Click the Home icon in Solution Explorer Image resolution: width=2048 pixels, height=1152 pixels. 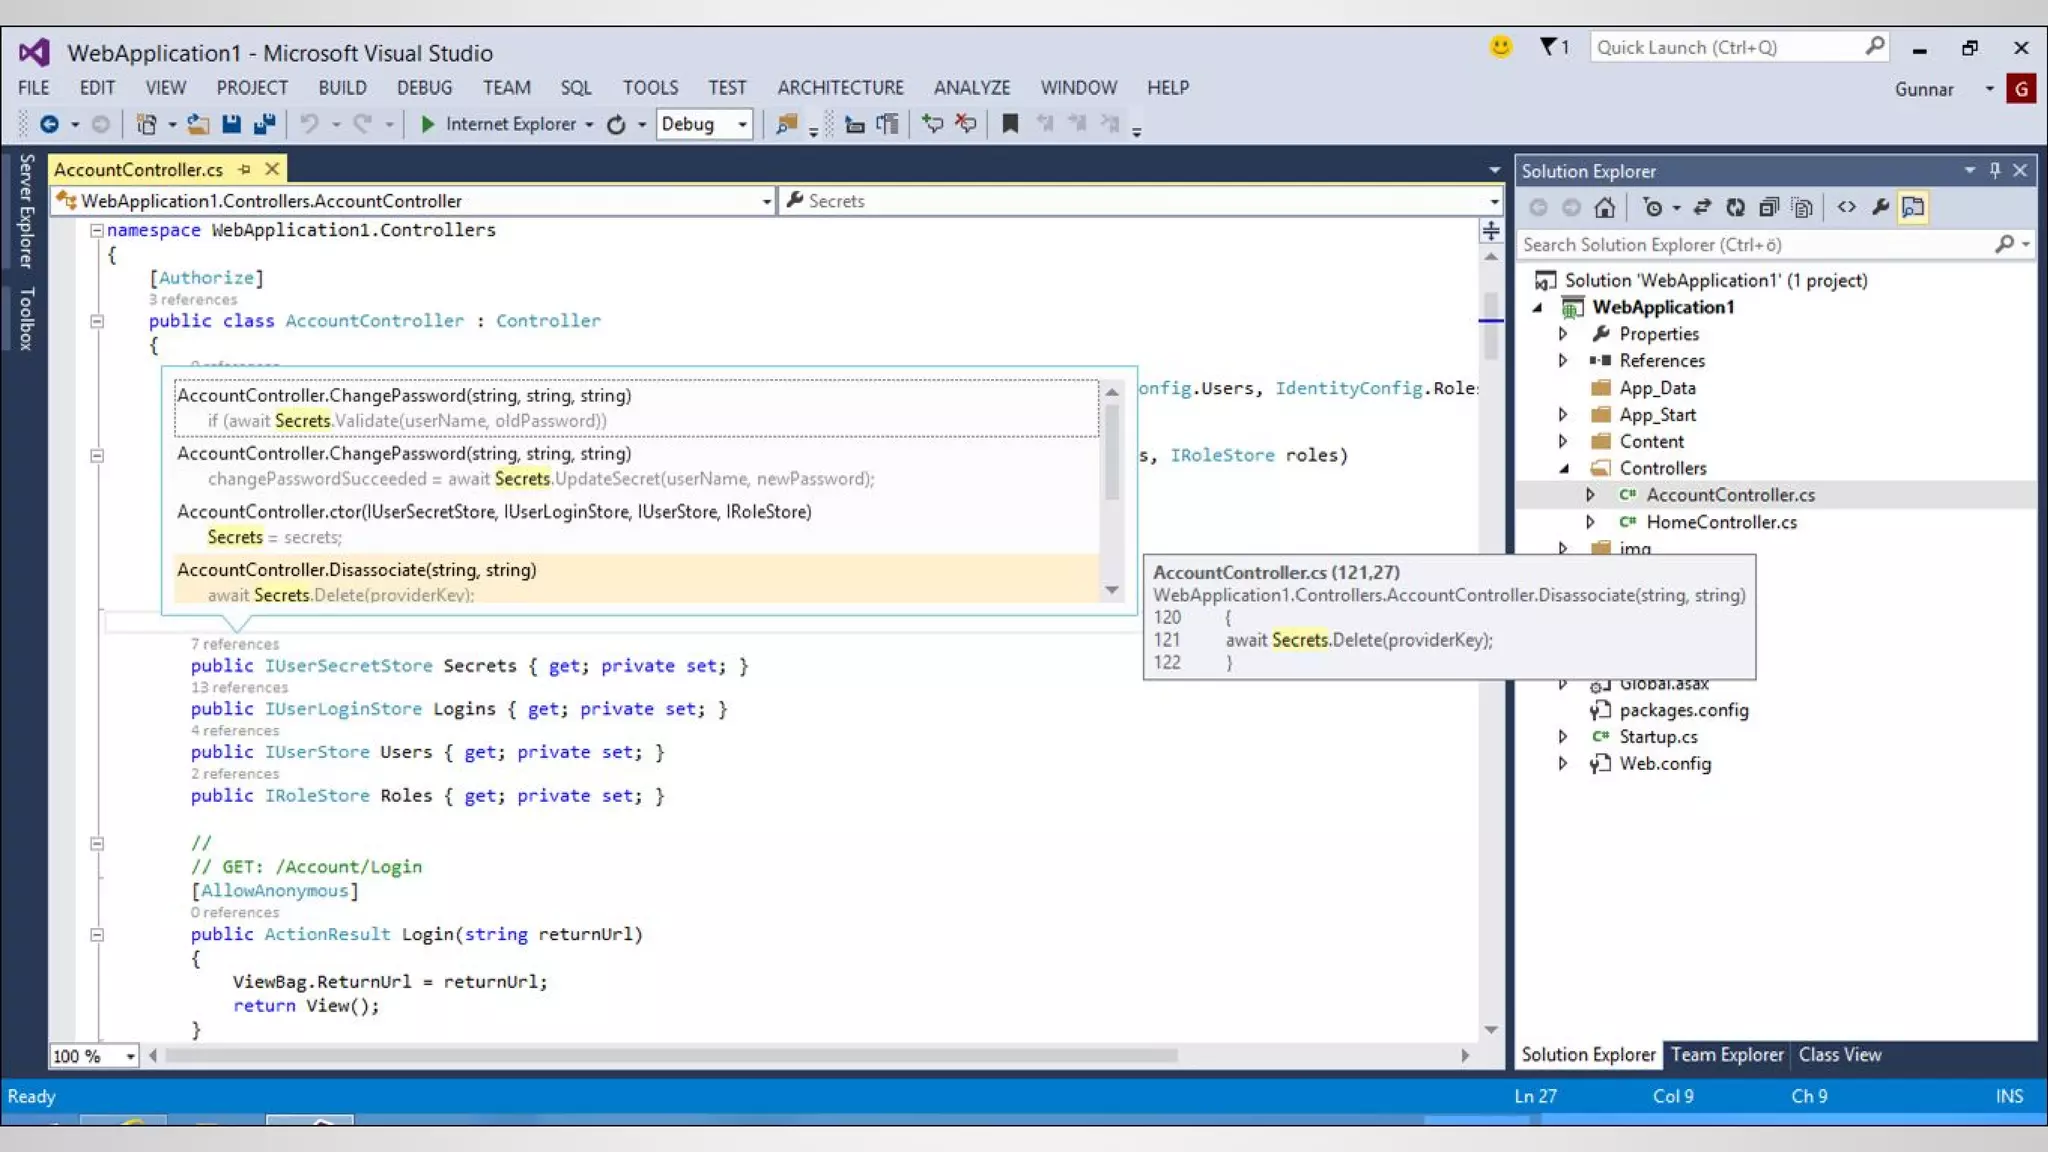[1604, 208]
